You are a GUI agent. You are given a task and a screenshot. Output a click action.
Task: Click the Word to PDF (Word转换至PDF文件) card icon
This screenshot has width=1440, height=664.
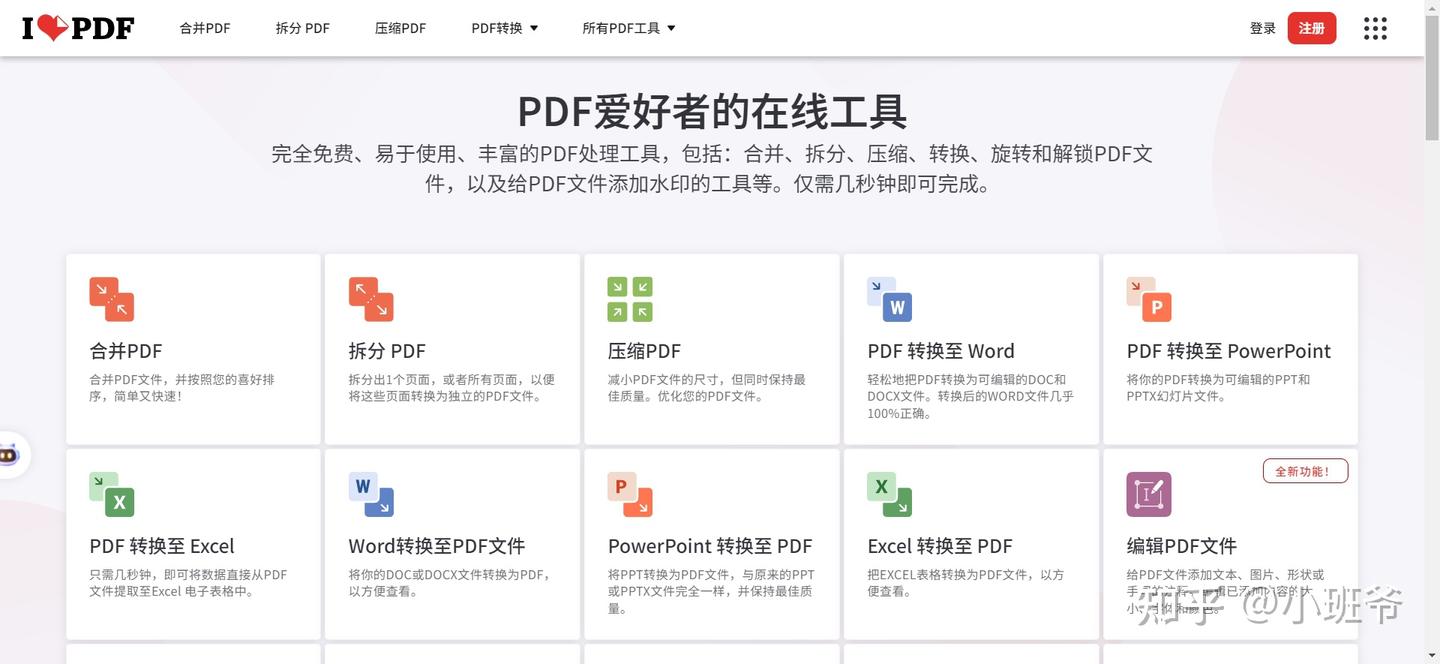(371, 494)
